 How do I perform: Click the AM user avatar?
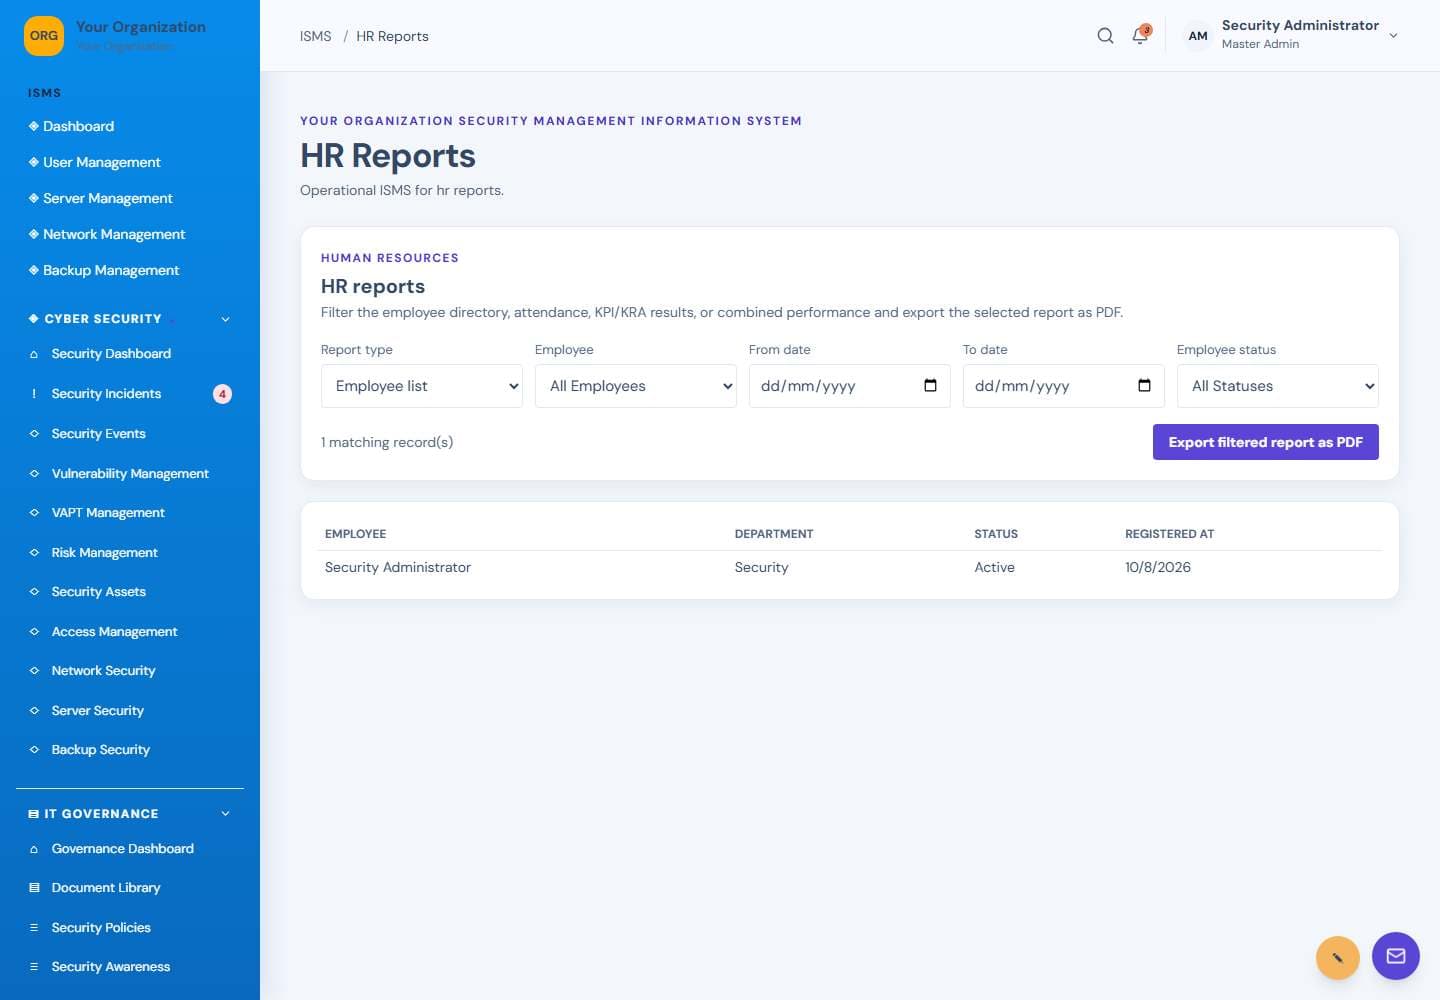coord(1198,36)
